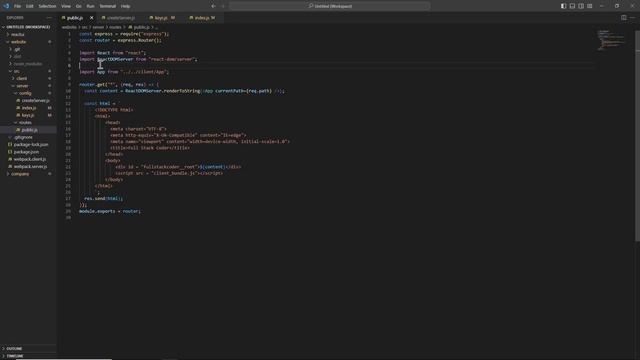640x360 pixels.
Task: Open the .gitignore file
Action: [29, 137]
